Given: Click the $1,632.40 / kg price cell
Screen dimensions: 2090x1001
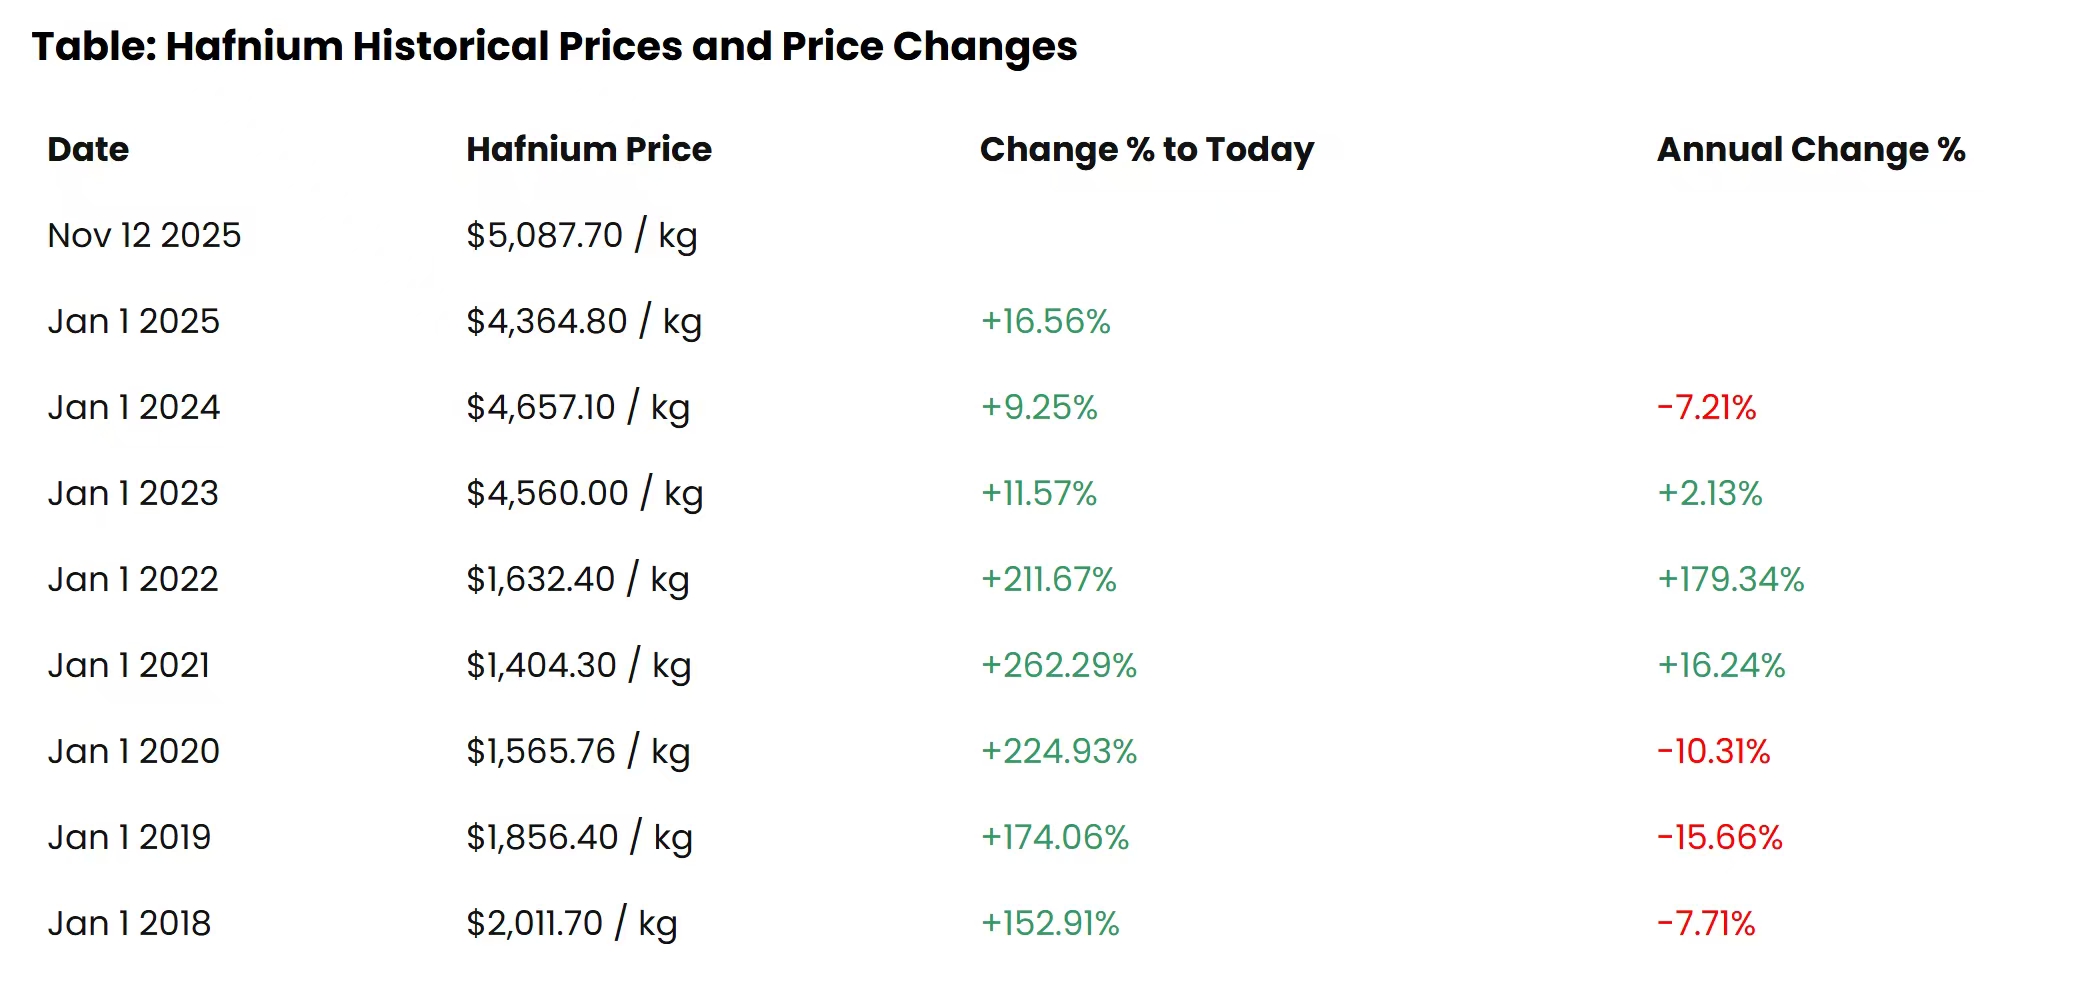Looking at the screenshot, I should coord(577,580).
